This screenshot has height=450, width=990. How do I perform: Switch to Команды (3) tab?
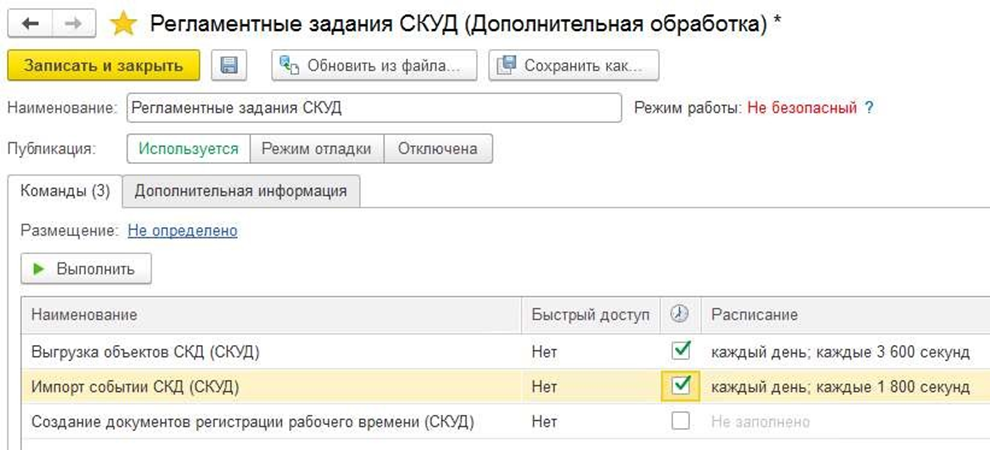65,190
